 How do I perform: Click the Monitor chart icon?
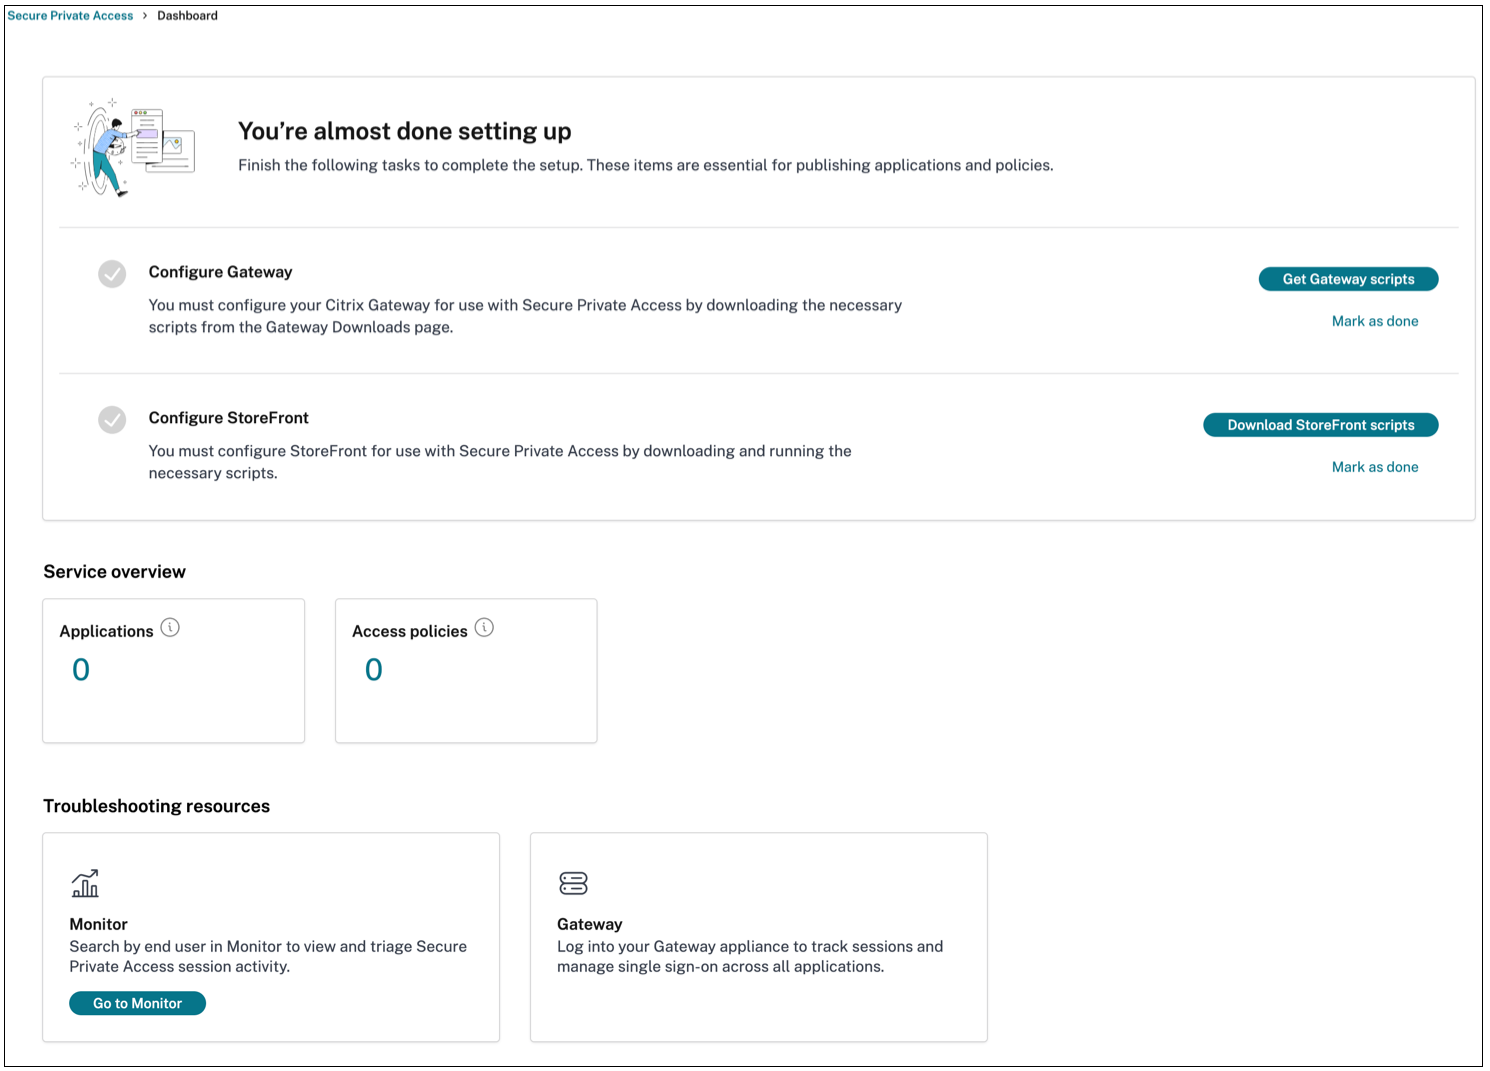click(85, 883)
